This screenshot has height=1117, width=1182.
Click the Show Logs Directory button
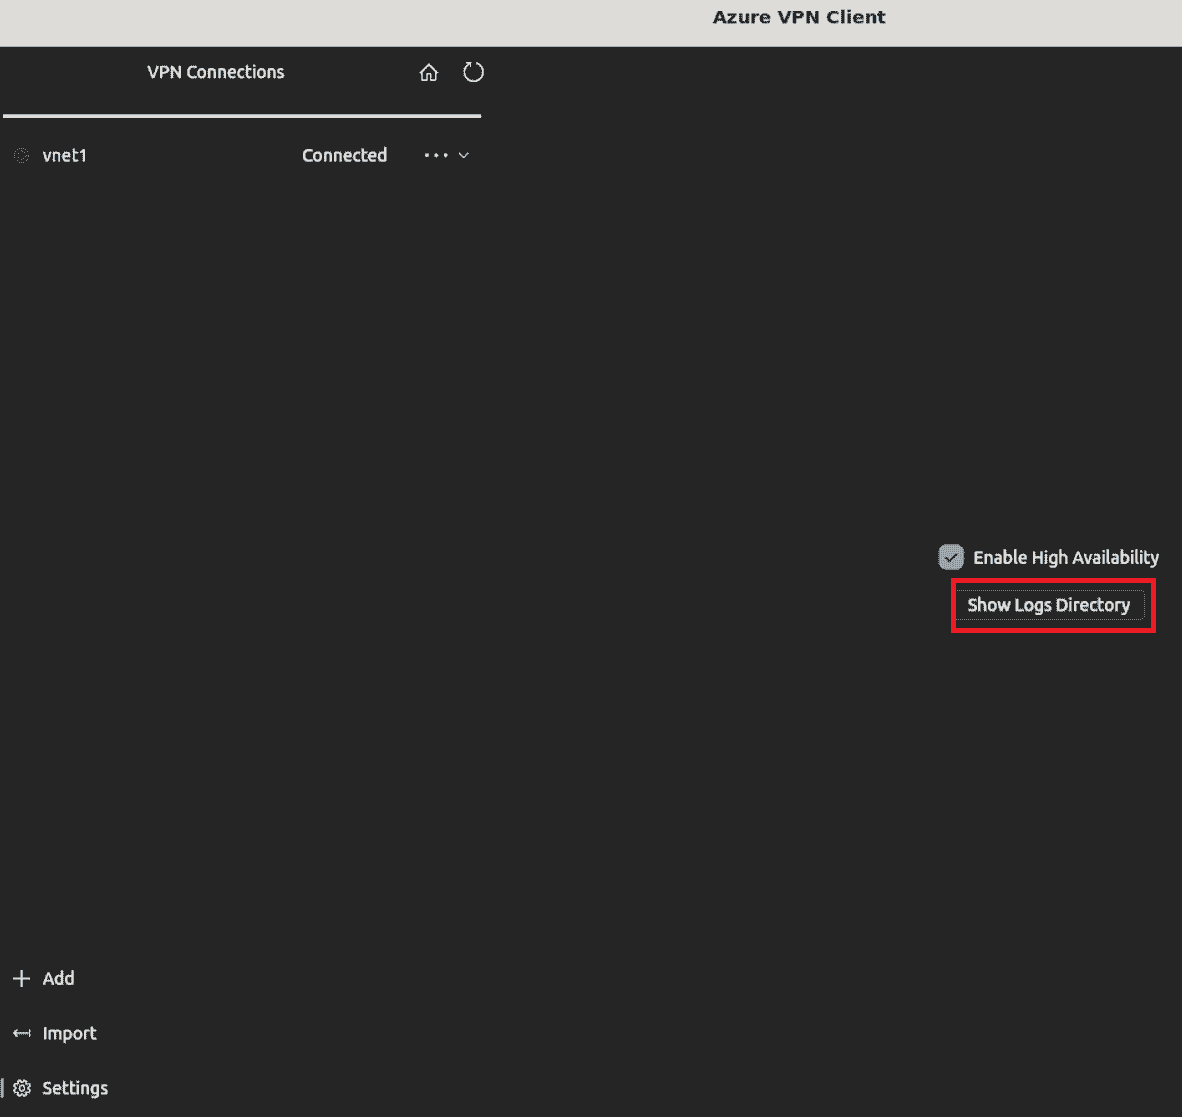(1049, 605)
